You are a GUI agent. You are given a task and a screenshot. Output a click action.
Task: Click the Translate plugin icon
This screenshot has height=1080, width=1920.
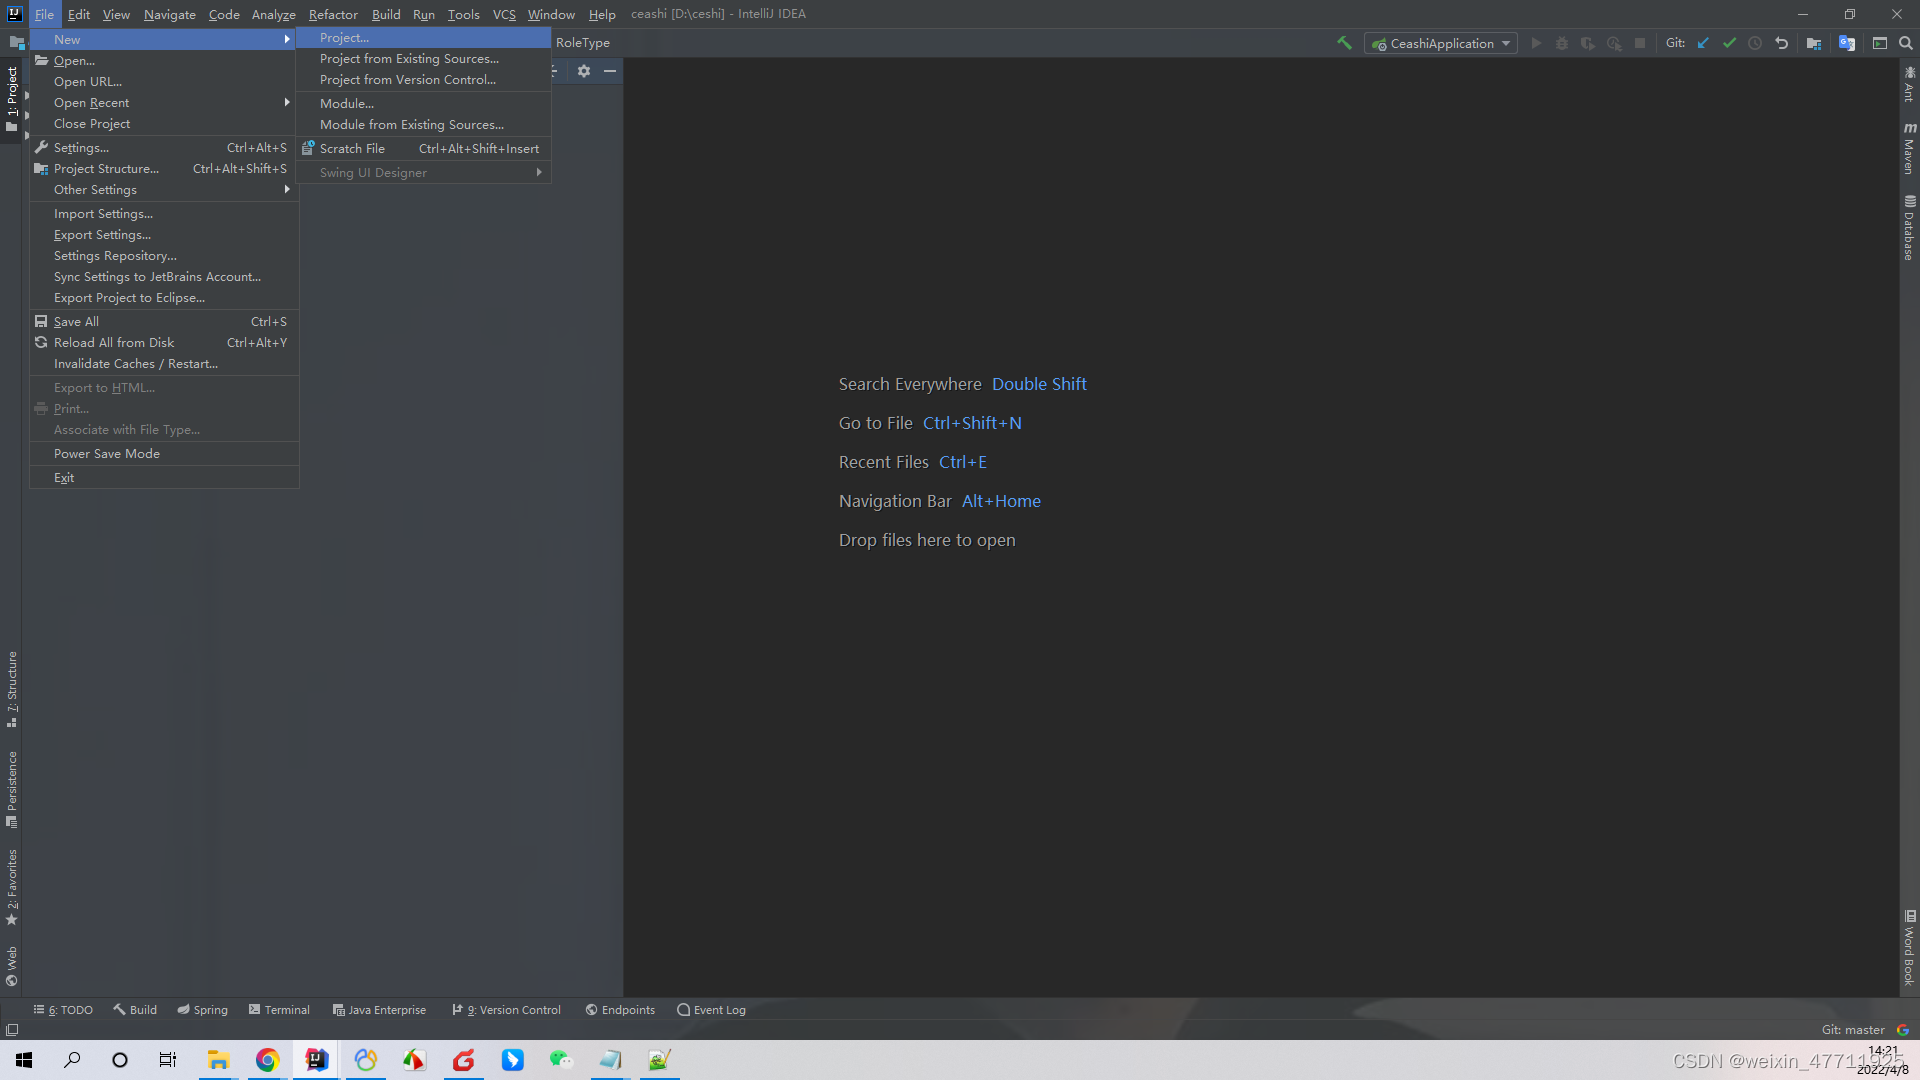coord(1847,43)
